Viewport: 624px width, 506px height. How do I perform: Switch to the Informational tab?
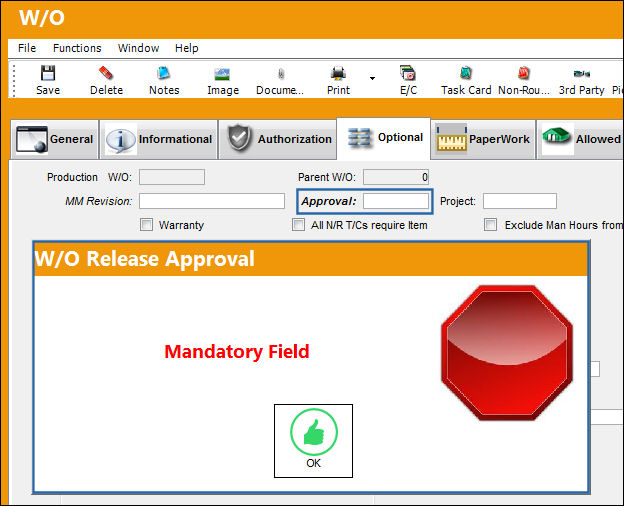click(x=159, y=139)
